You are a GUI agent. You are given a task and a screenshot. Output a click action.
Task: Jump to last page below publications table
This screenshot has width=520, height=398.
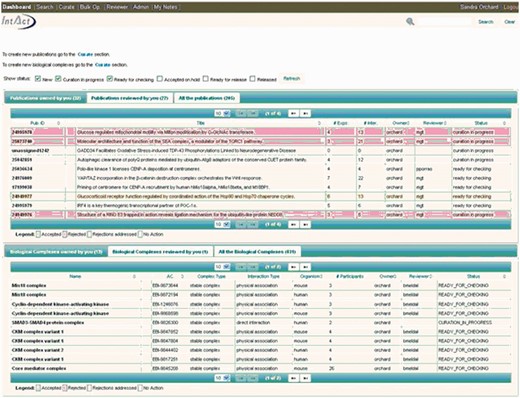[305, 225]
